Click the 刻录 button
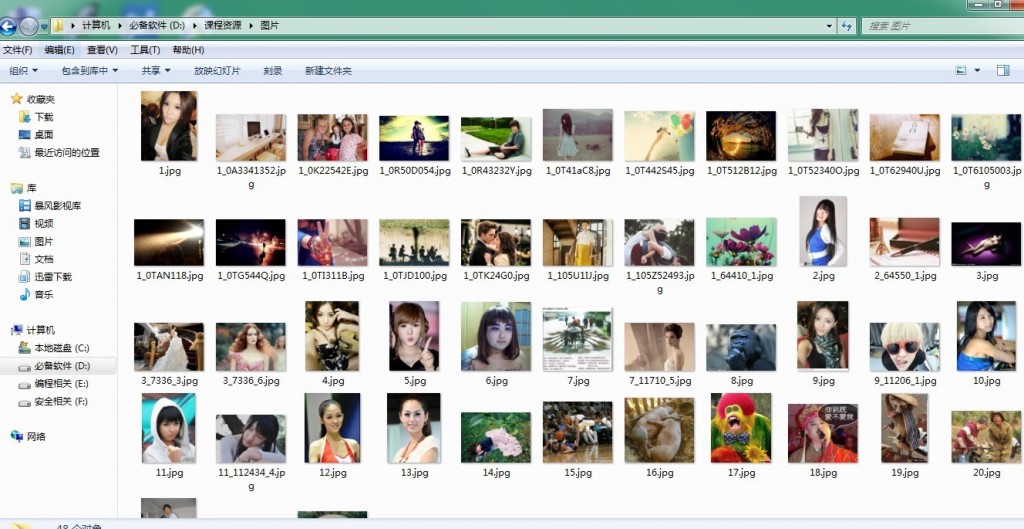The height and width of the screenshot is (529, 1024). 273,71
